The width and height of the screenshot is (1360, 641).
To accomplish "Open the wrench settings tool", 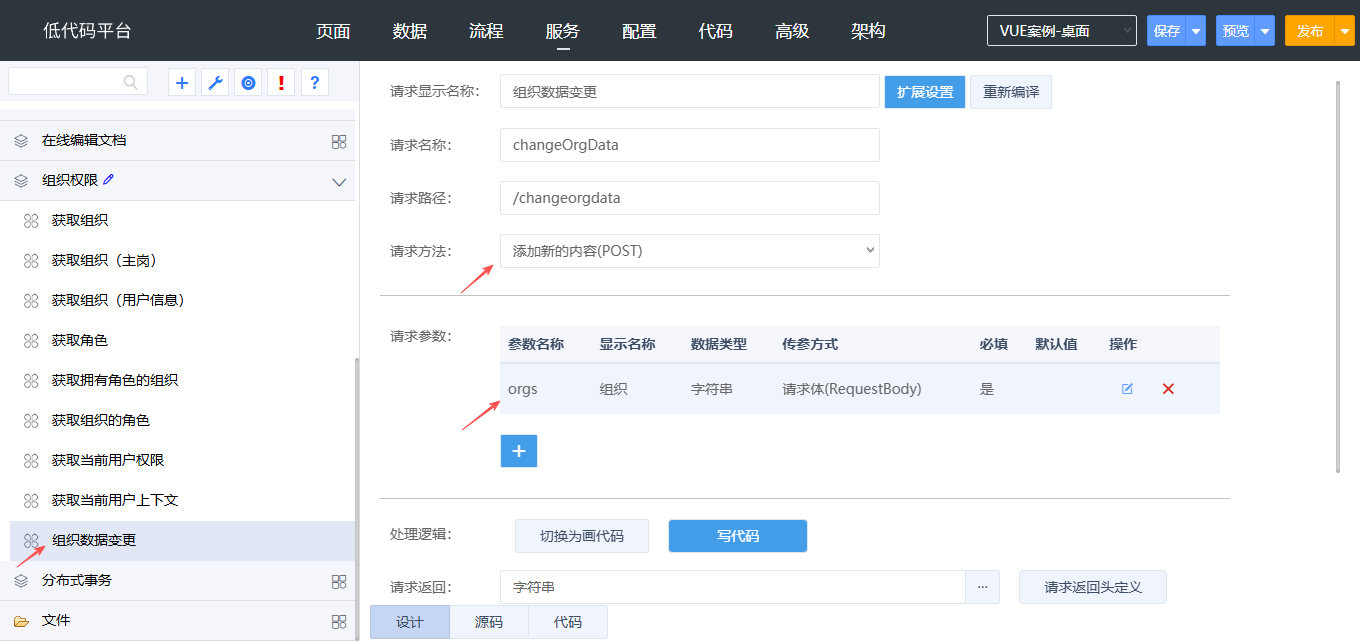I will click(x=215, y=83).
